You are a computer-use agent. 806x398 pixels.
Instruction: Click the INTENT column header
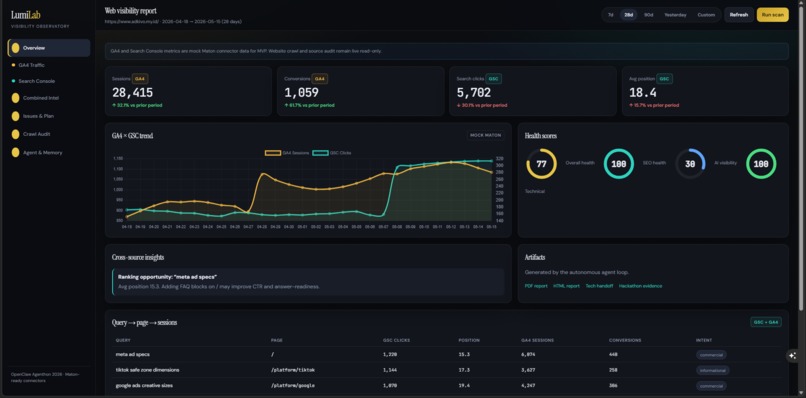tap(704, 340)
